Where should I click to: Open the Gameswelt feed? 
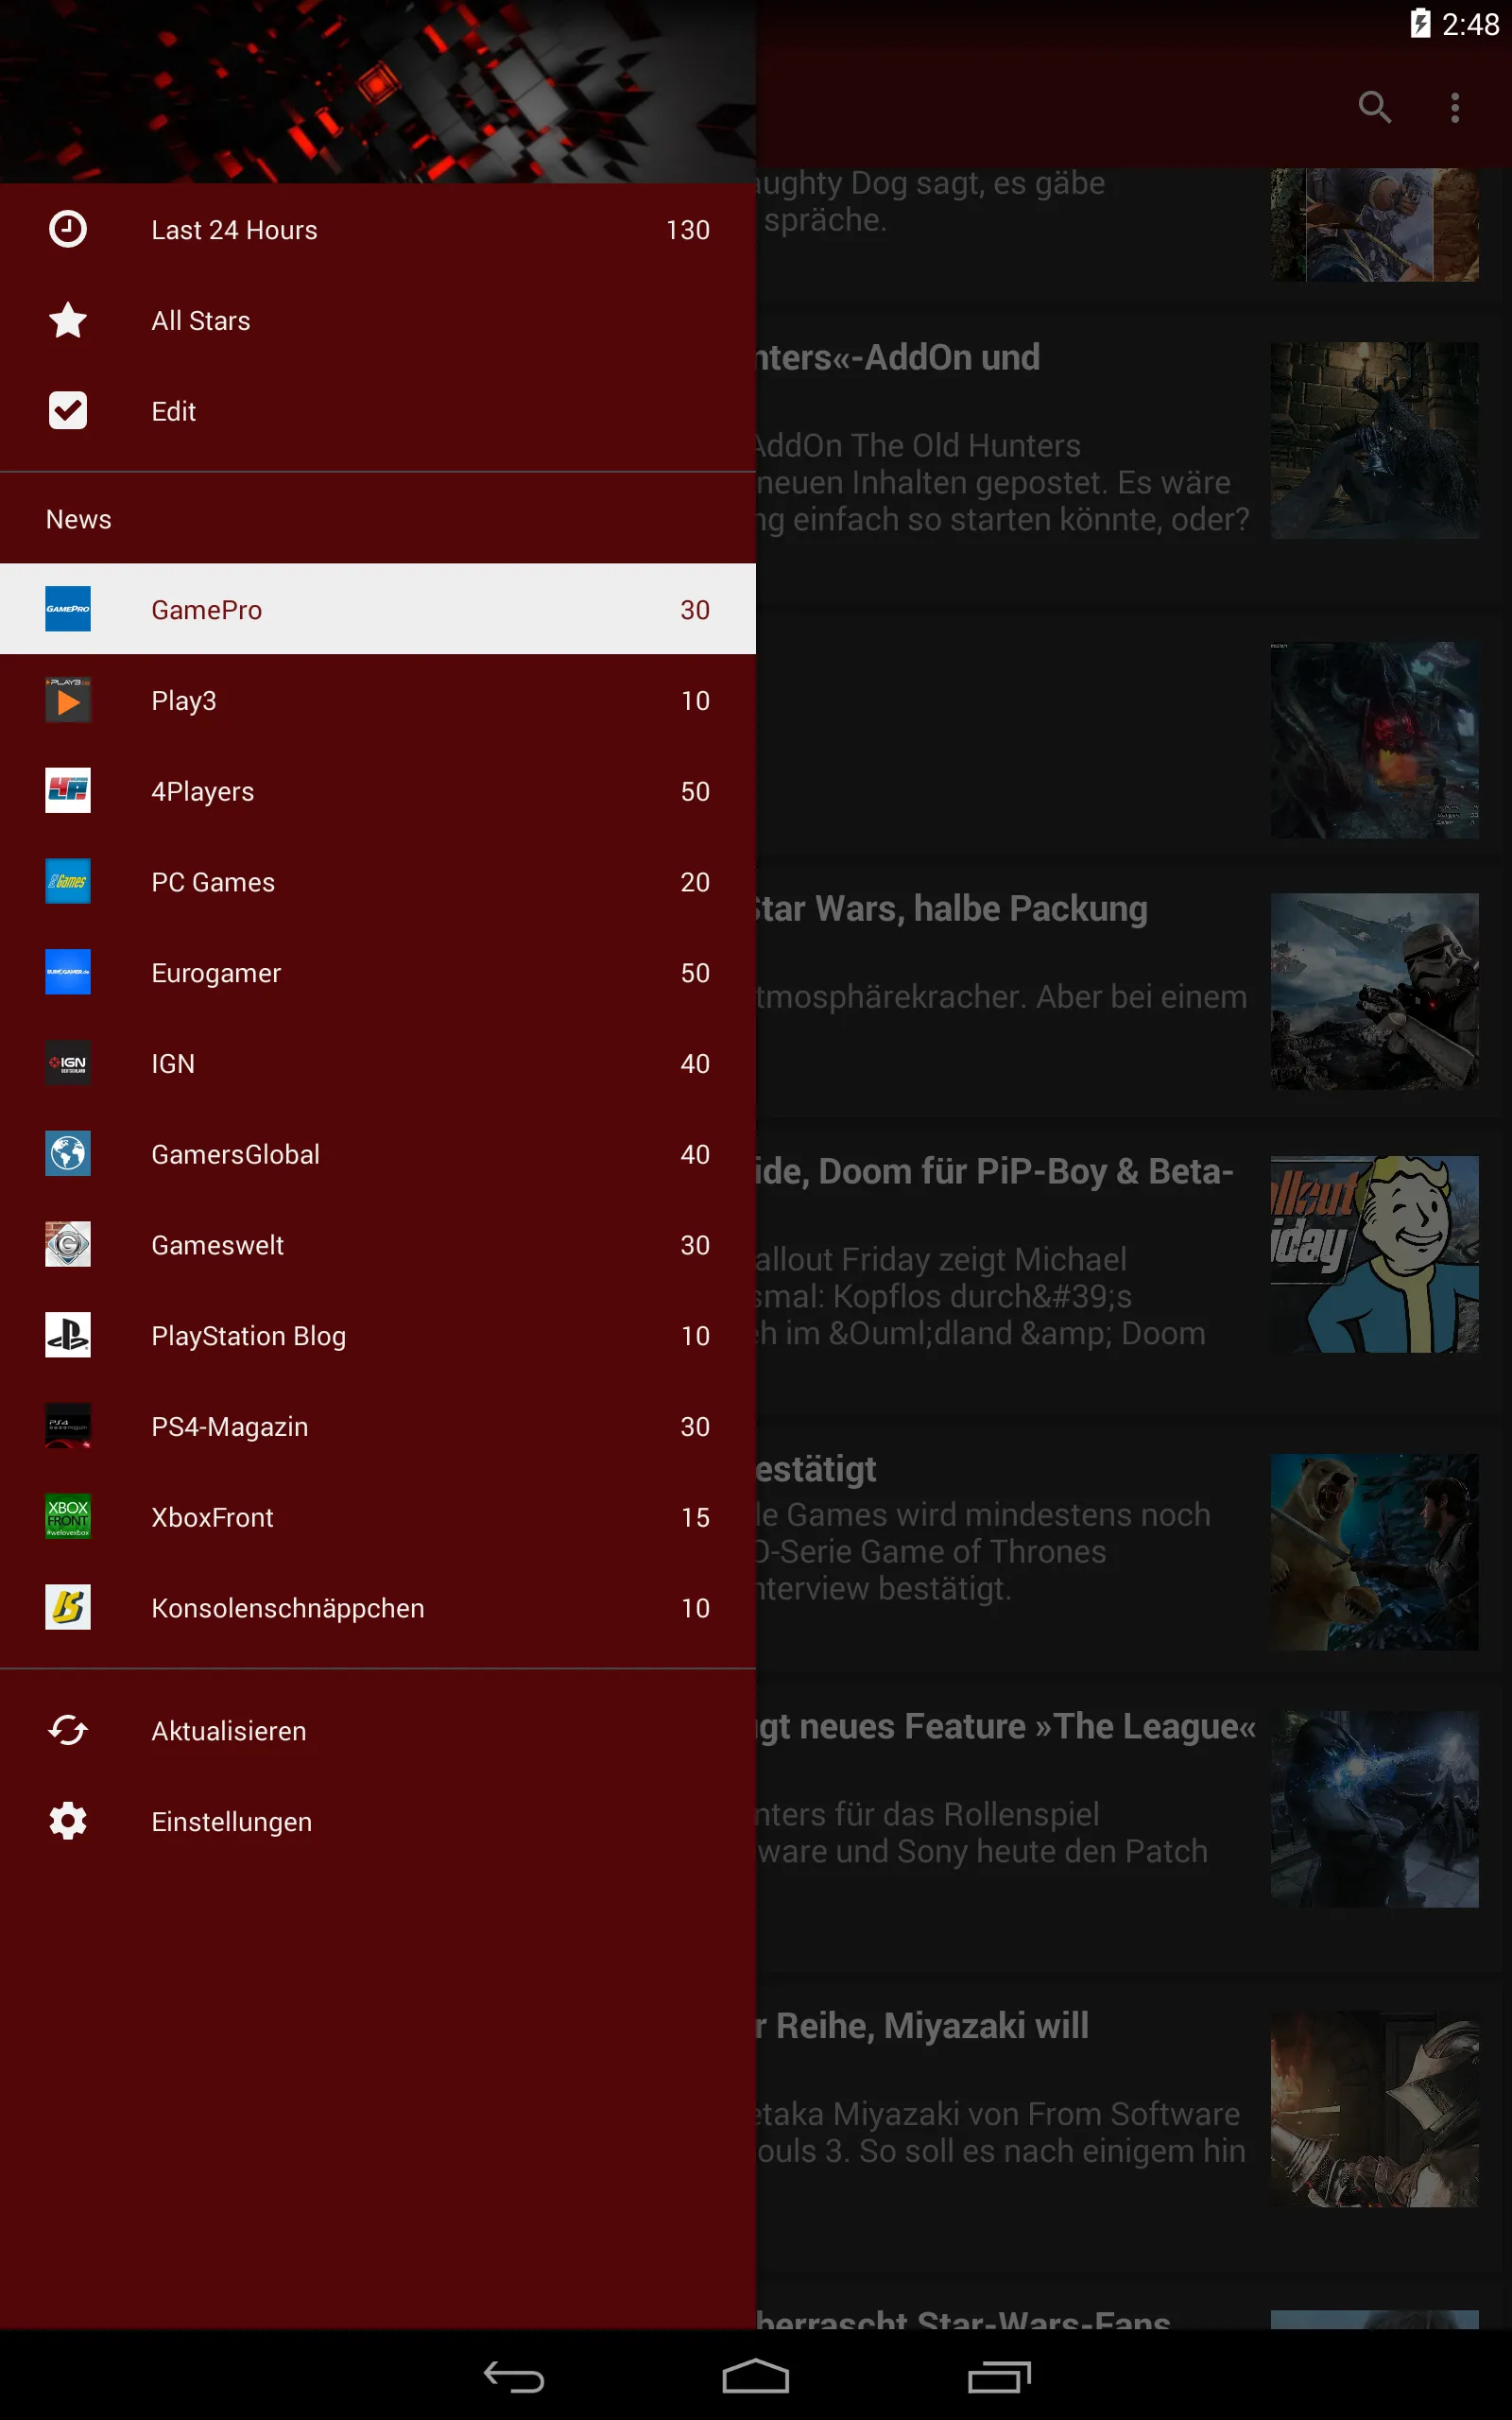[378, 1244]
